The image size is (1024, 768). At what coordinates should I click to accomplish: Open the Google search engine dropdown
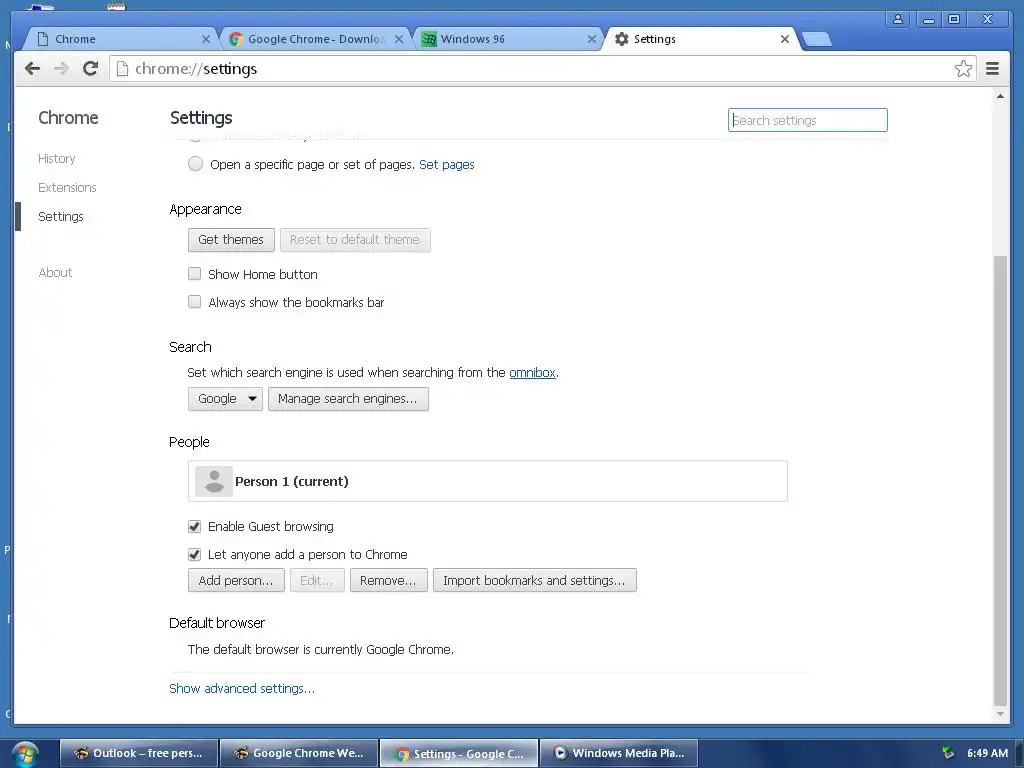[225, 399]
